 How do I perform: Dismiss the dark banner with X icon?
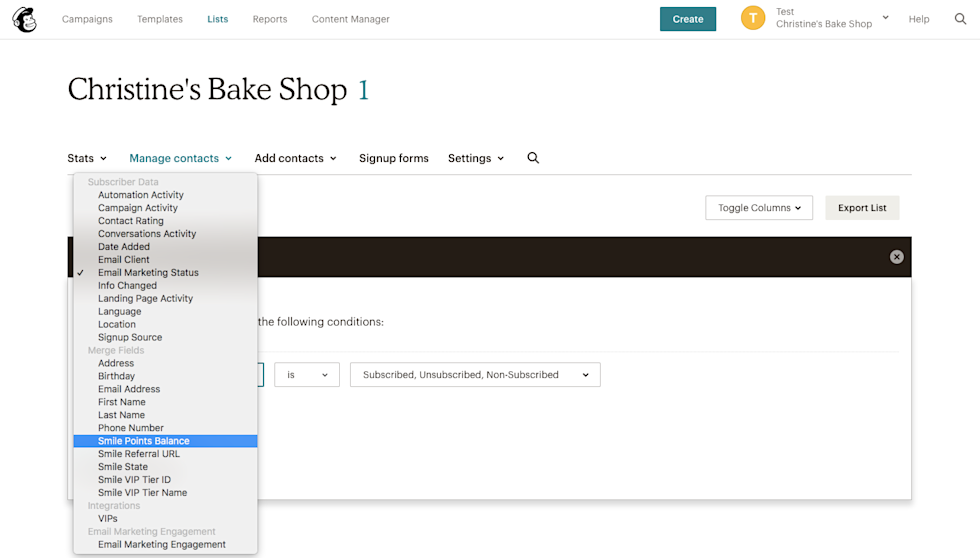(896, 257)
